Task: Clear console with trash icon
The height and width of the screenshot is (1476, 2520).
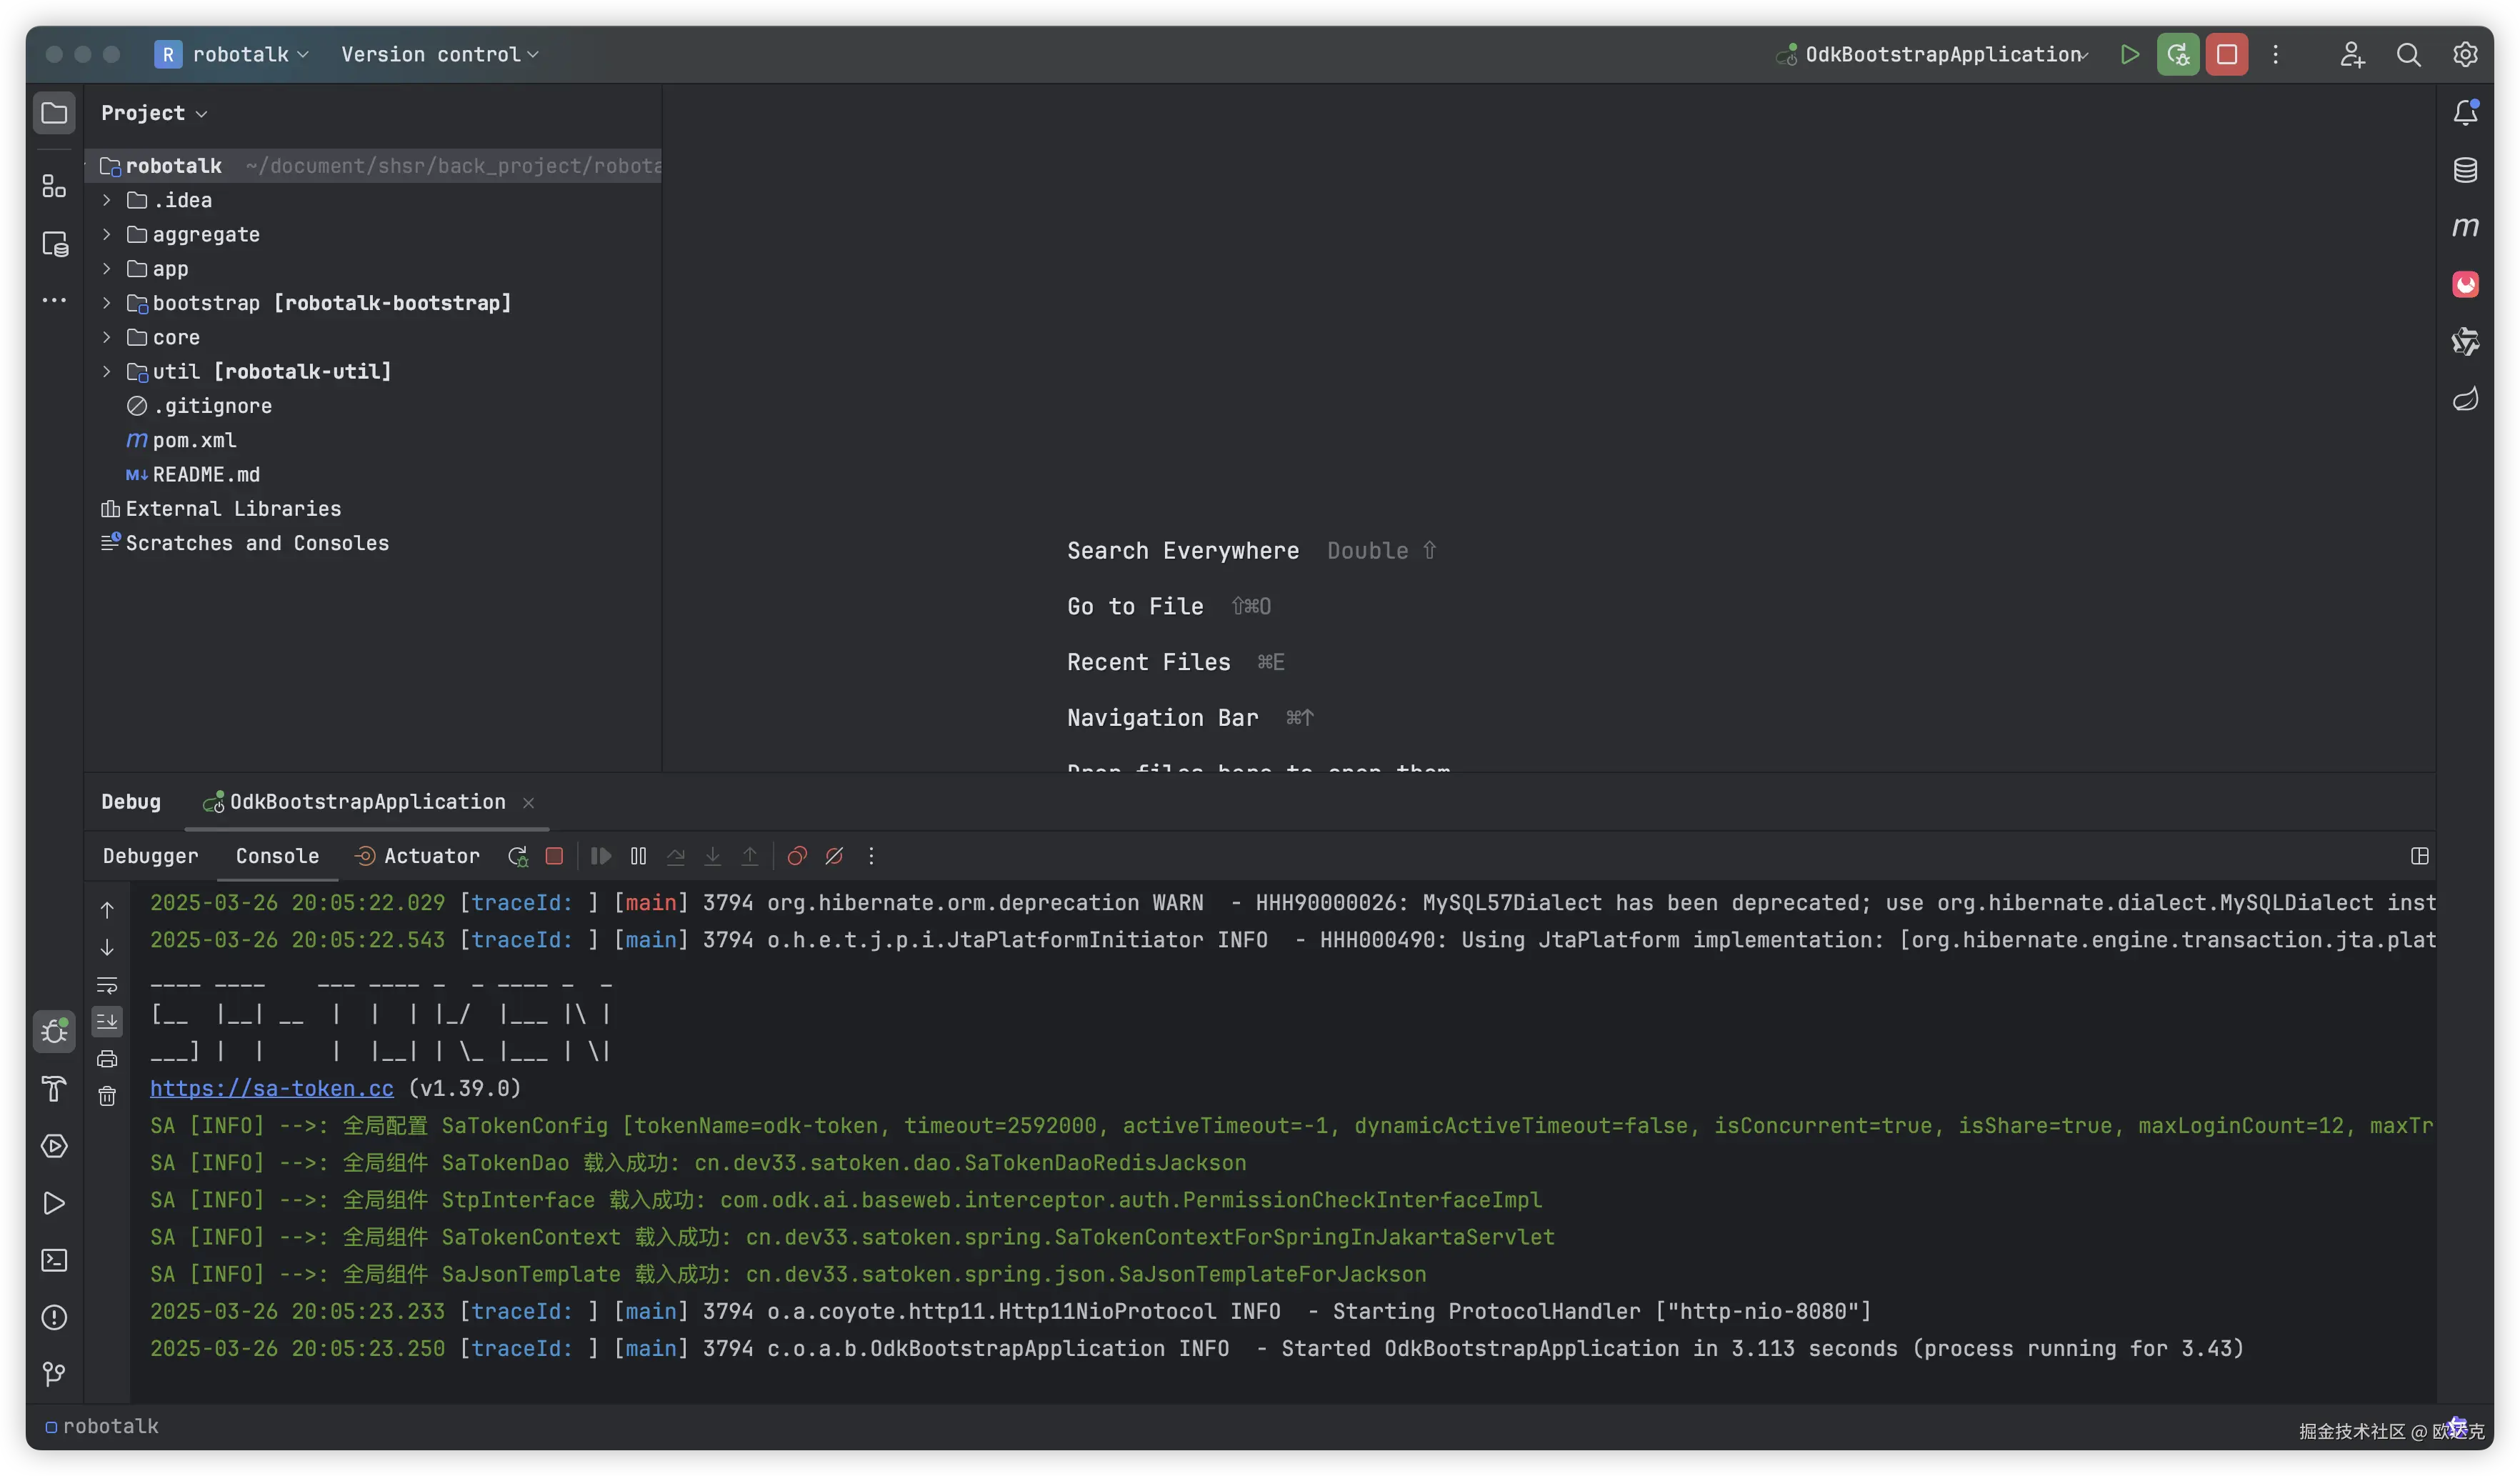Action: 107,1096
